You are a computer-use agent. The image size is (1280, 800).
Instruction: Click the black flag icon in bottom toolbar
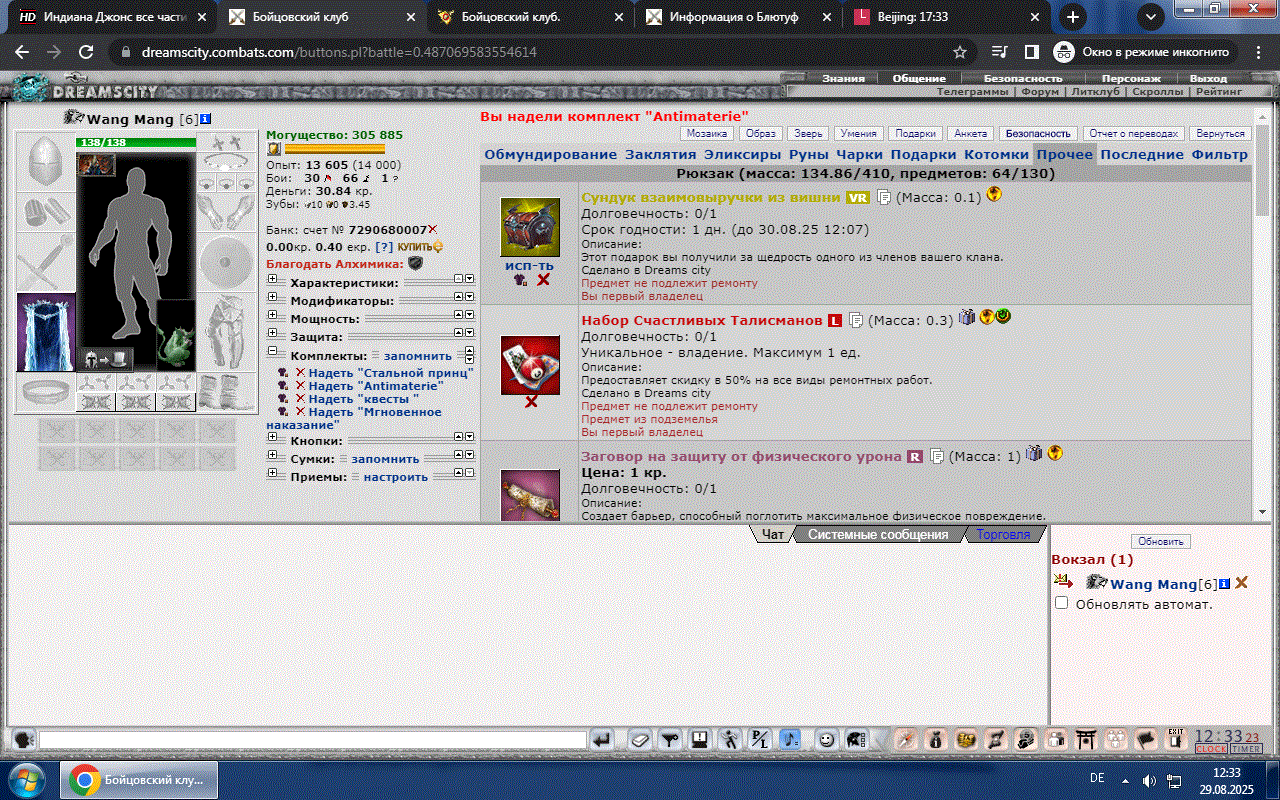click(1146, 740)
